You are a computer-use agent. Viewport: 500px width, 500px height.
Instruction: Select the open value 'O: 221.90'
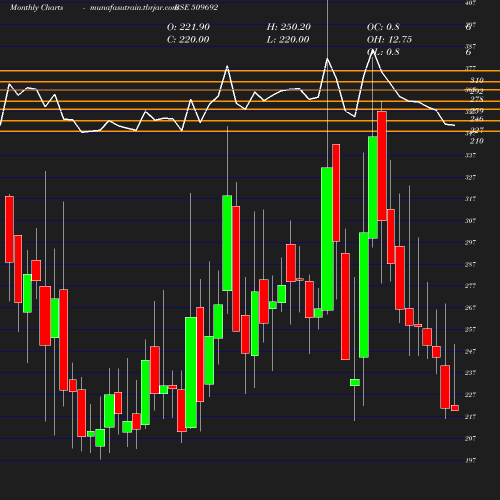pos(188,27)
